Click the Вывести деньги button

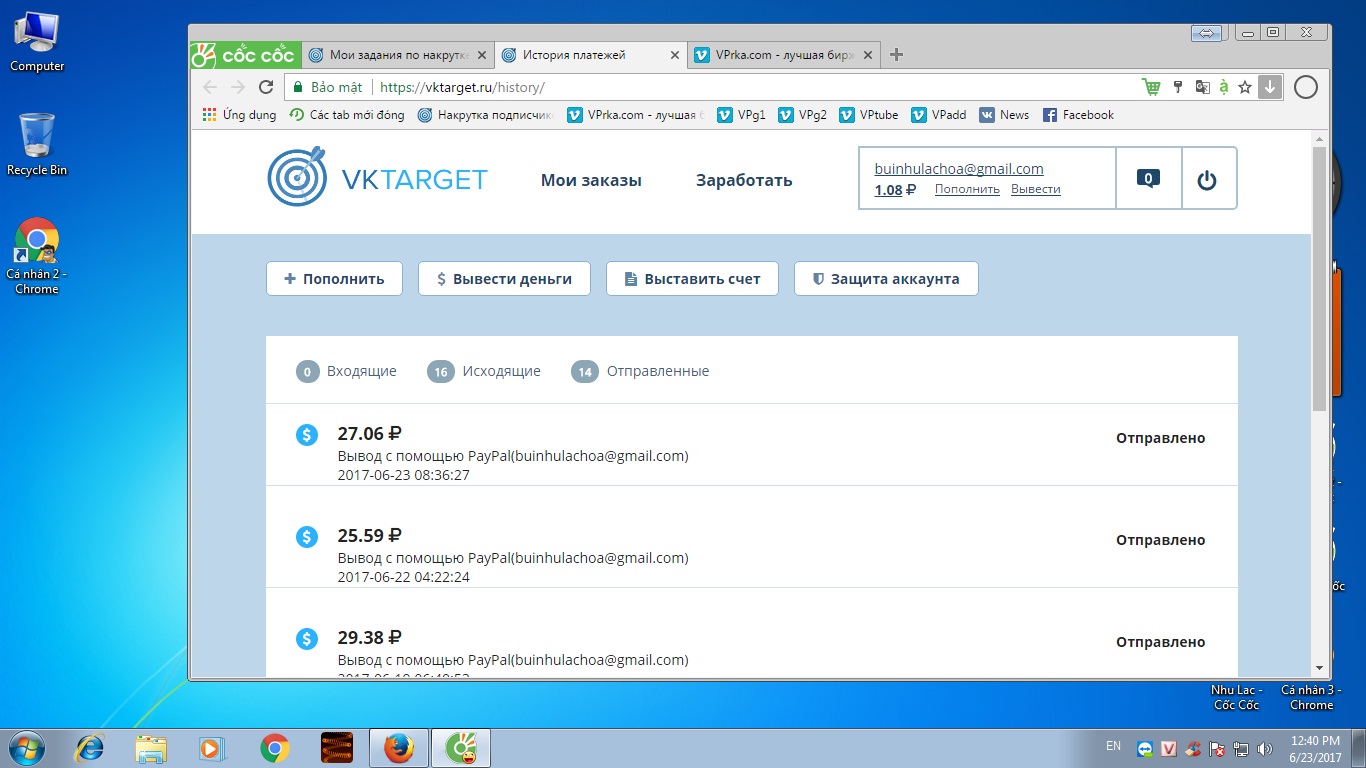pyautogui.click(x=504, y=279)
